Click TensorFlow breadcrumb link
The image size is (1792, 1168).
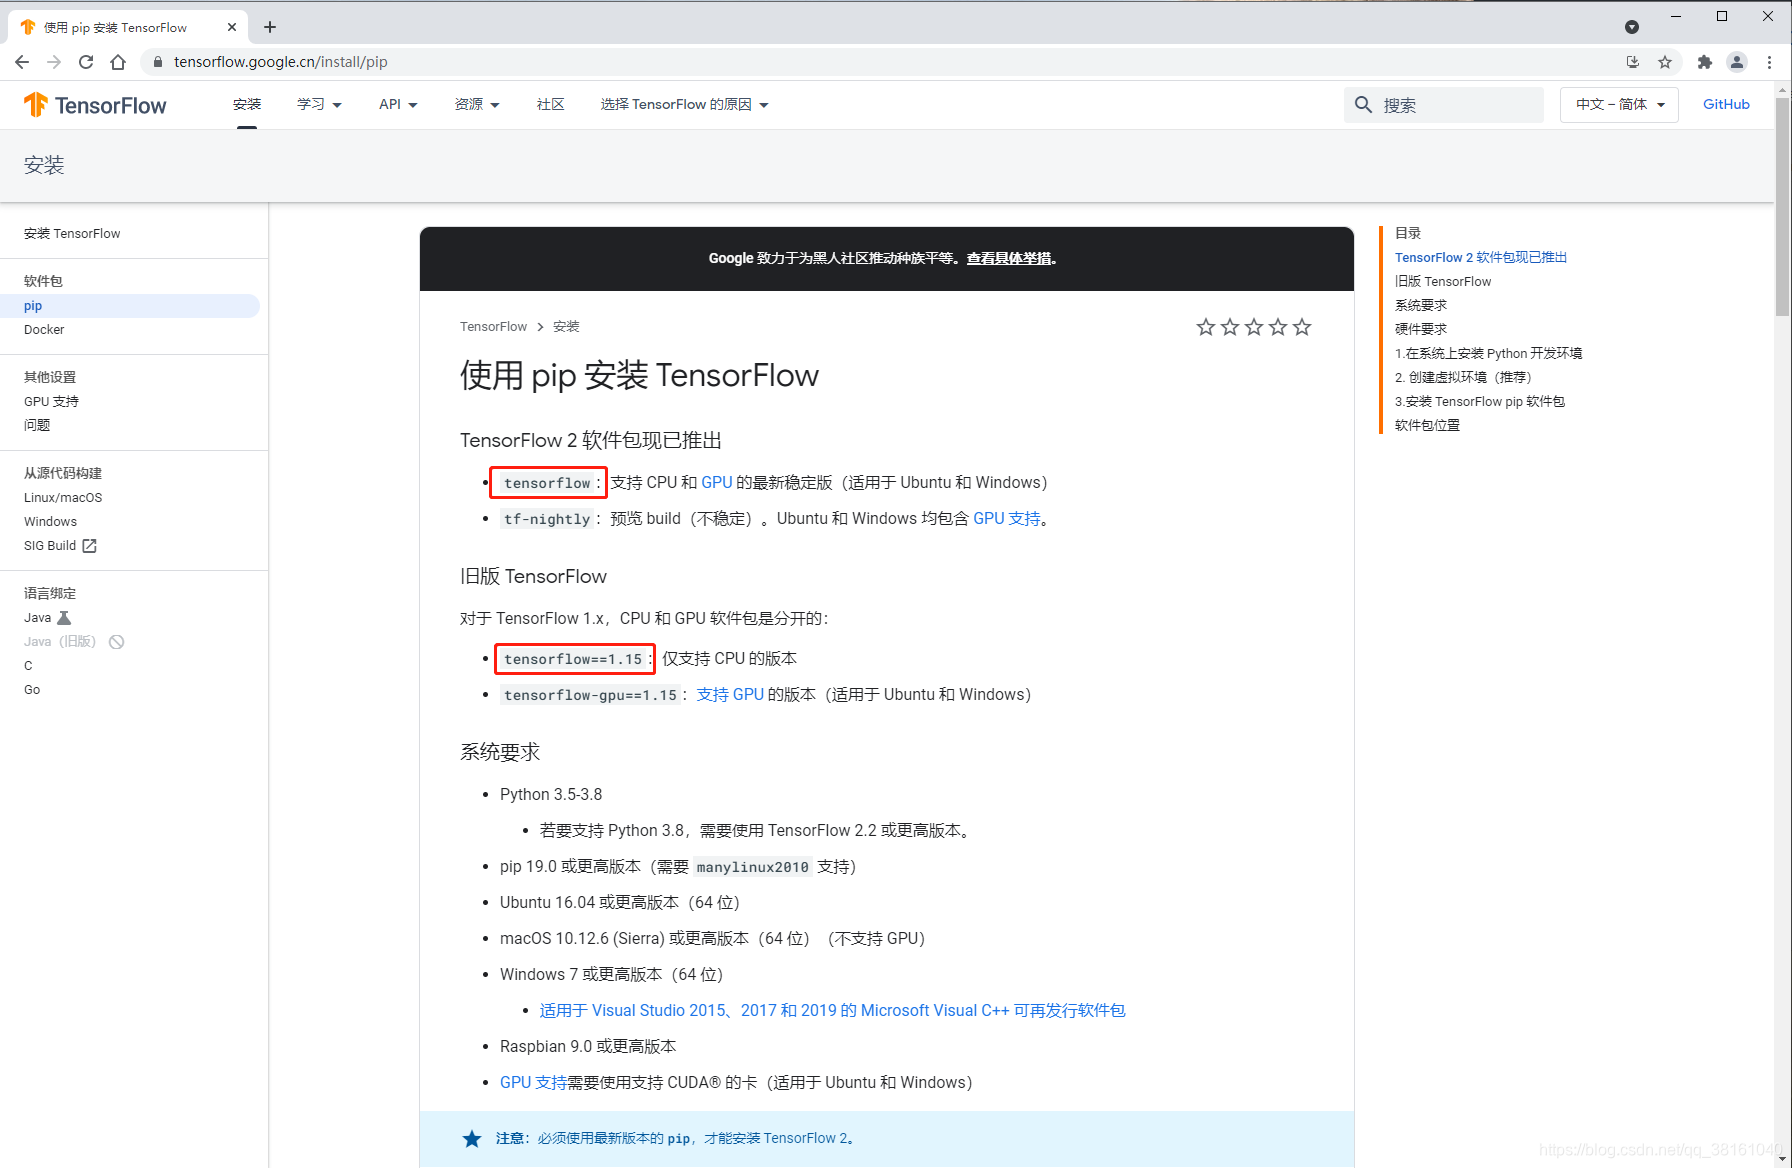(x=493, y=326)
